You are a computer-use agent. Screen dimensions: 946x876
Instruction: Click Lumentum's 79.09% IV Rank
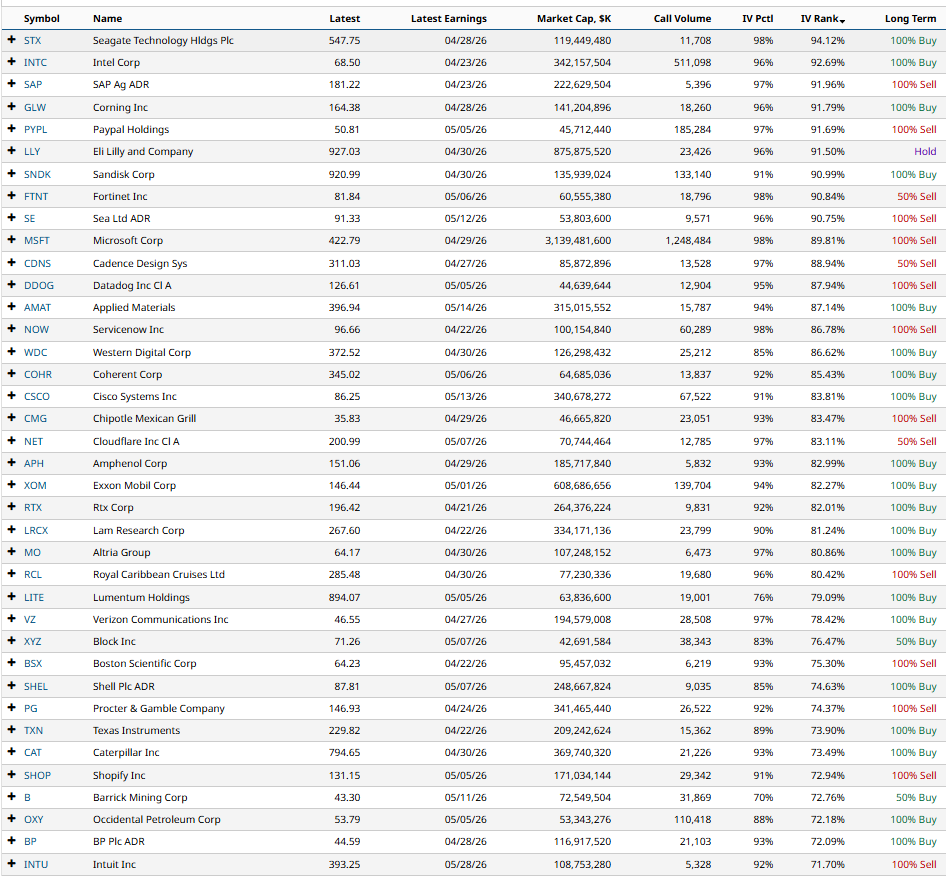click(828, 597)
